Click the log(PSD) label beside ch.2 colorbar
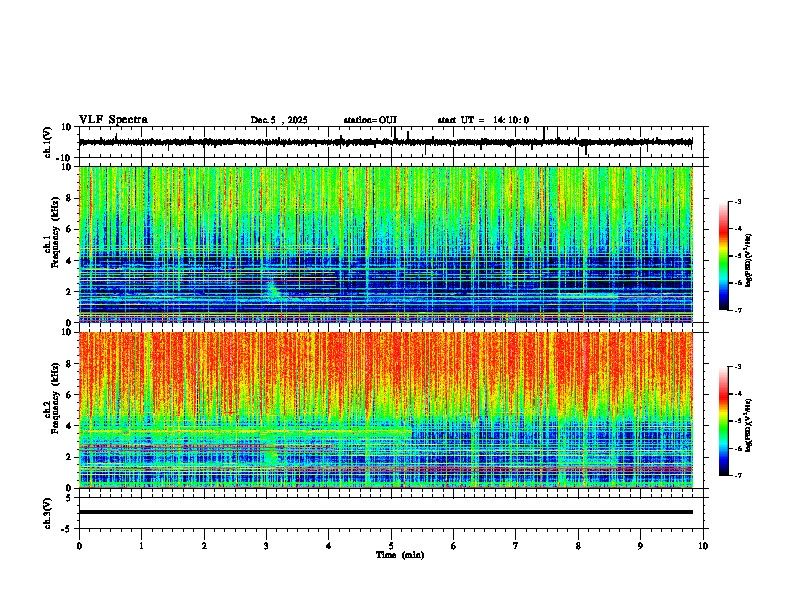 pos(748,425)
